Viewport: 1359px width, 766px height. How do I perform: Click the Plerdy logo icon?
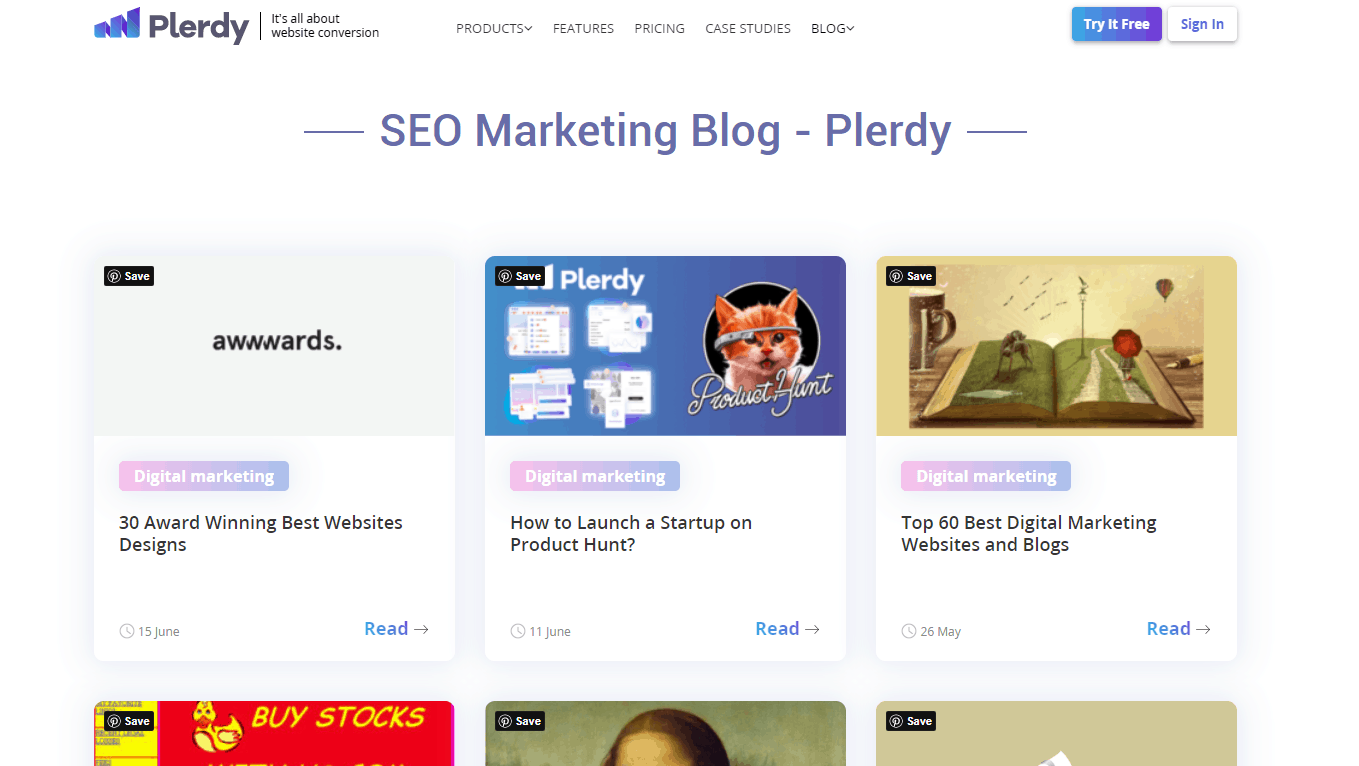[117, 24]
